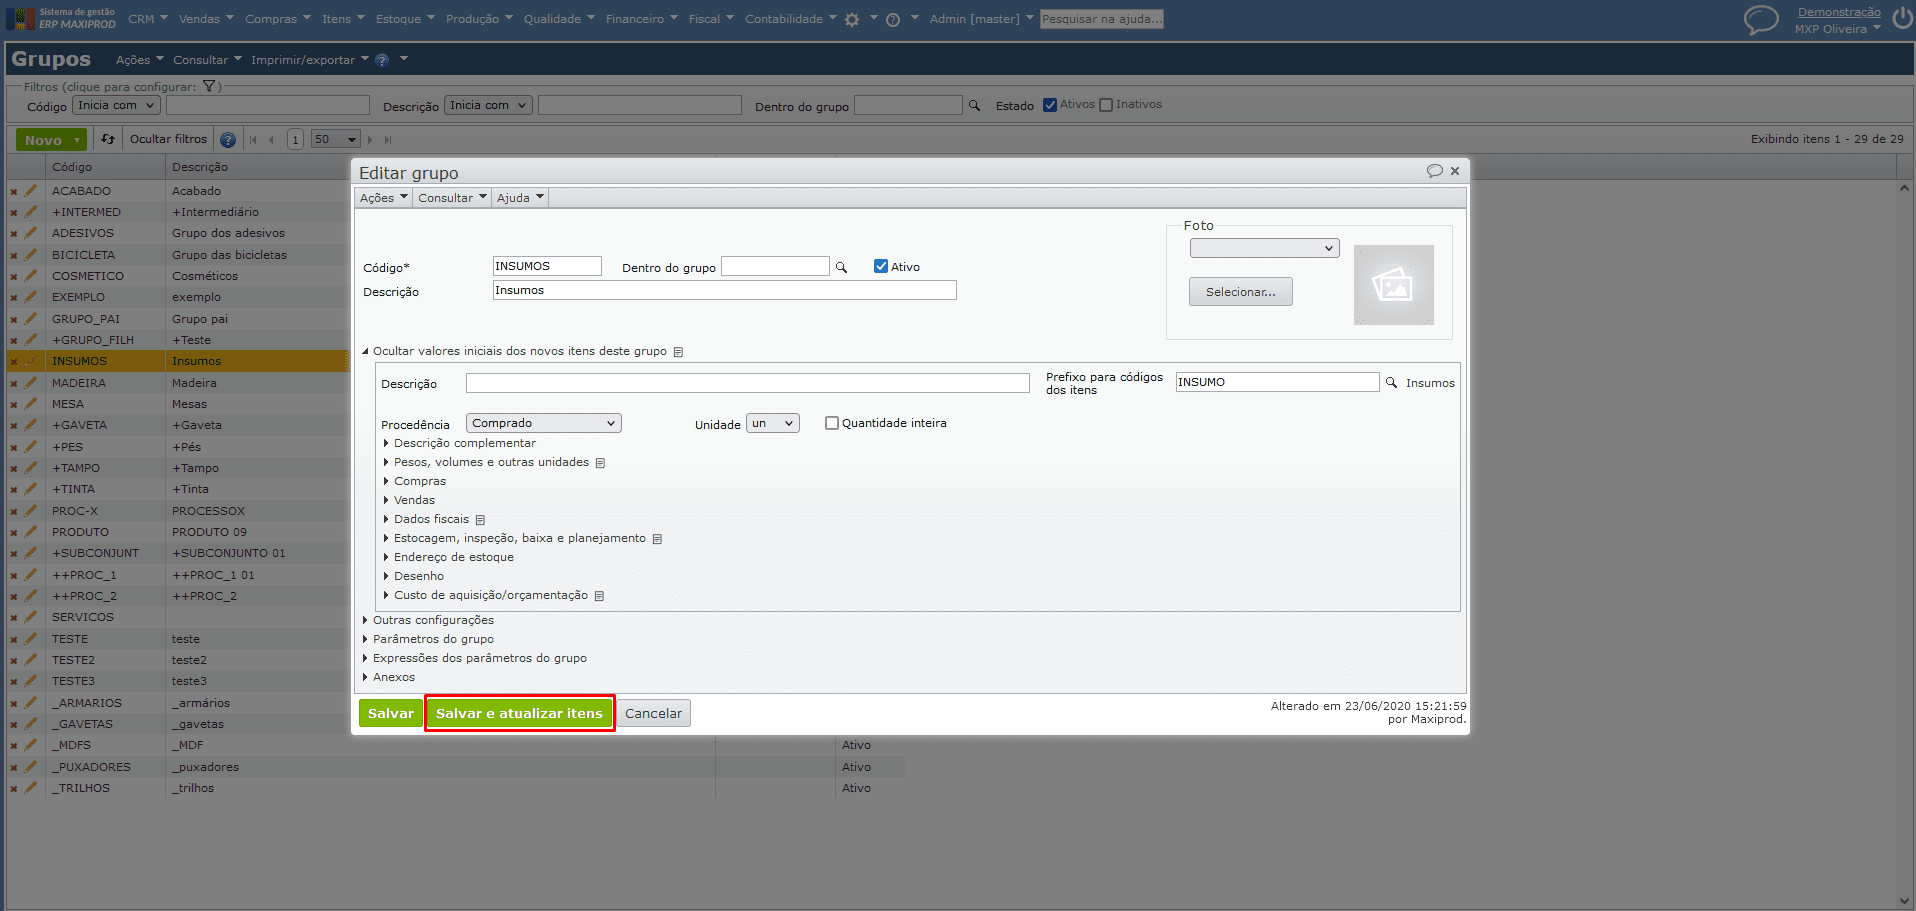Image resolution: width=1916 pixels, height=911 pixels.
Task: Go to the next page of groups
Action: (370, 140)
